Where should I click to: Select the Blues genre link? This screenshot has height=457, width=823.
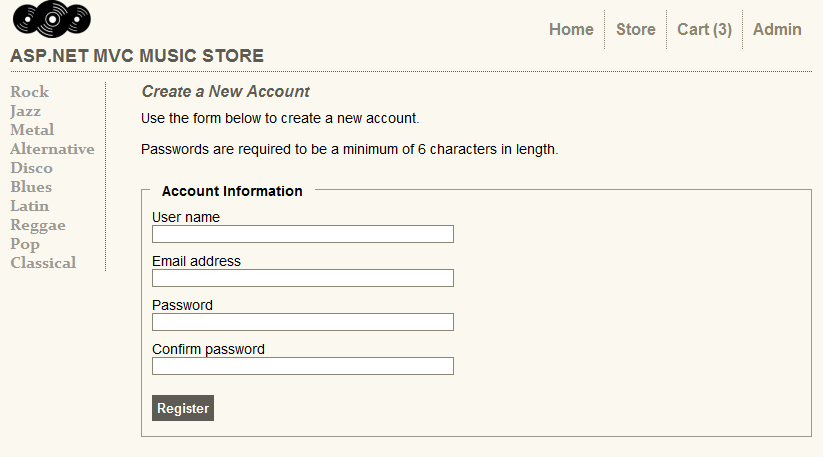pos(31,187)
